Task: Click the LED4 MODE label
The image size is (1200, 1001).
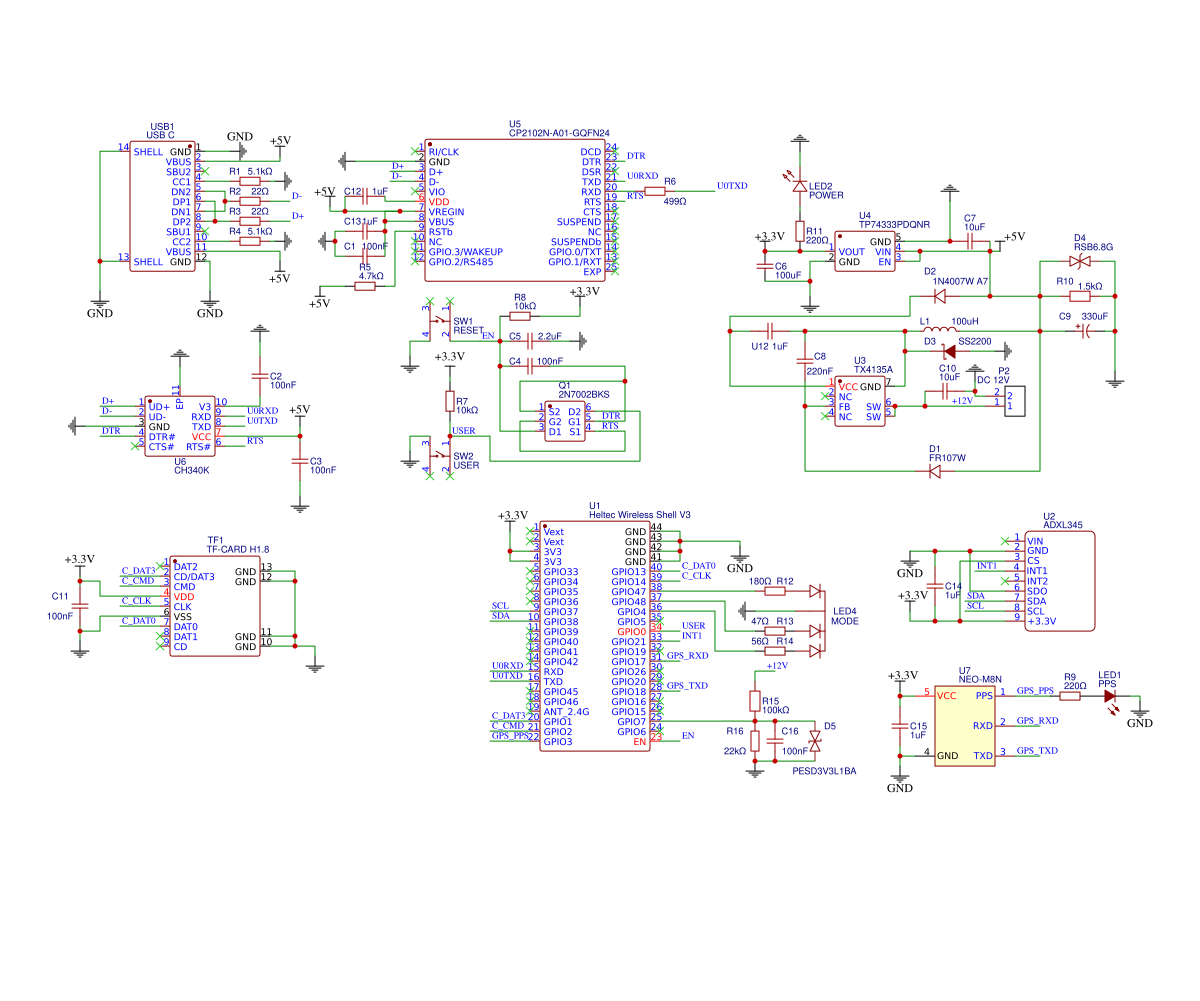Action: tap(845, 616)
